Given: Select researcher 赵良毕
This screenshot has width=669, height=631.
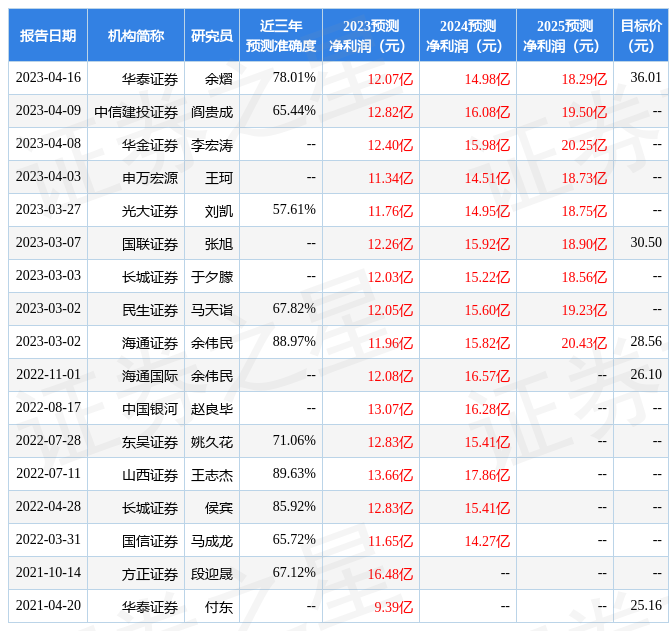Looking at the screenshot, I should (212, 409).
